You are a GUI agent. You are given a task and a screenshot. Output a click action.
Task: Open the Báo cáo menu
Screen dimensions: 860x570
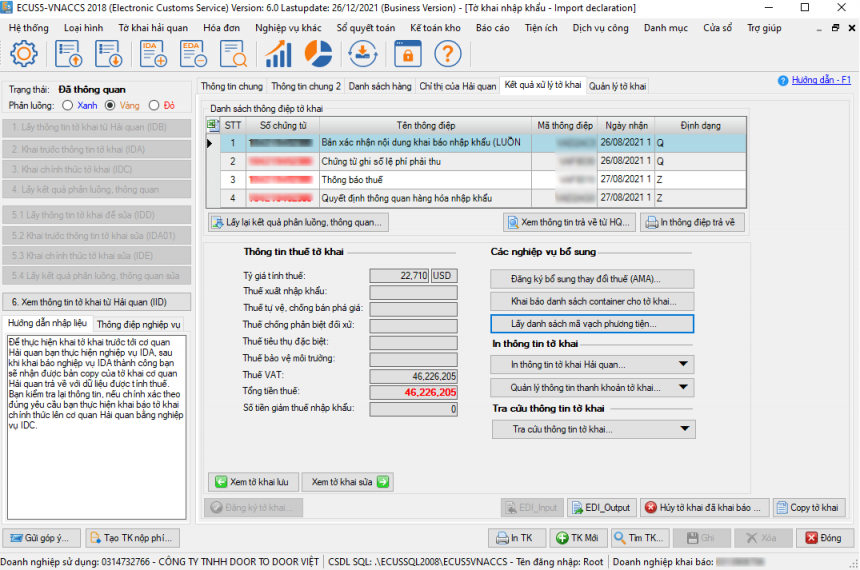(x=493, y=28)
